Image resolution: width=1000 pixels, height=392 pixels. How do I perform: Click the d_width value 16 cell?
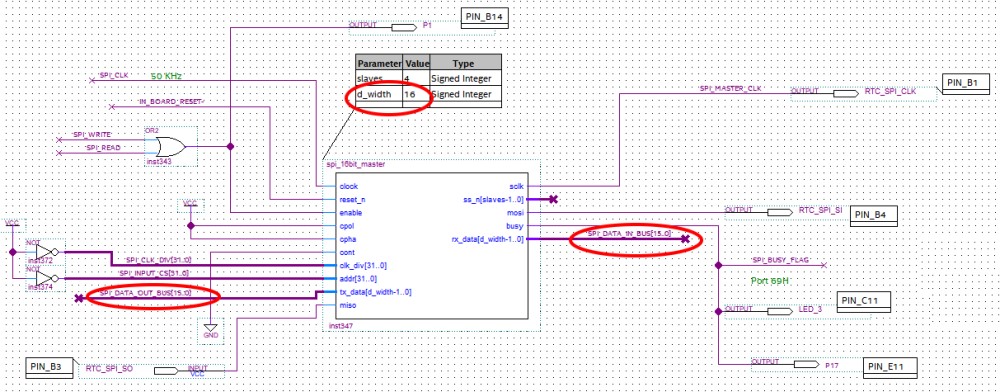(x=416, y=94)
